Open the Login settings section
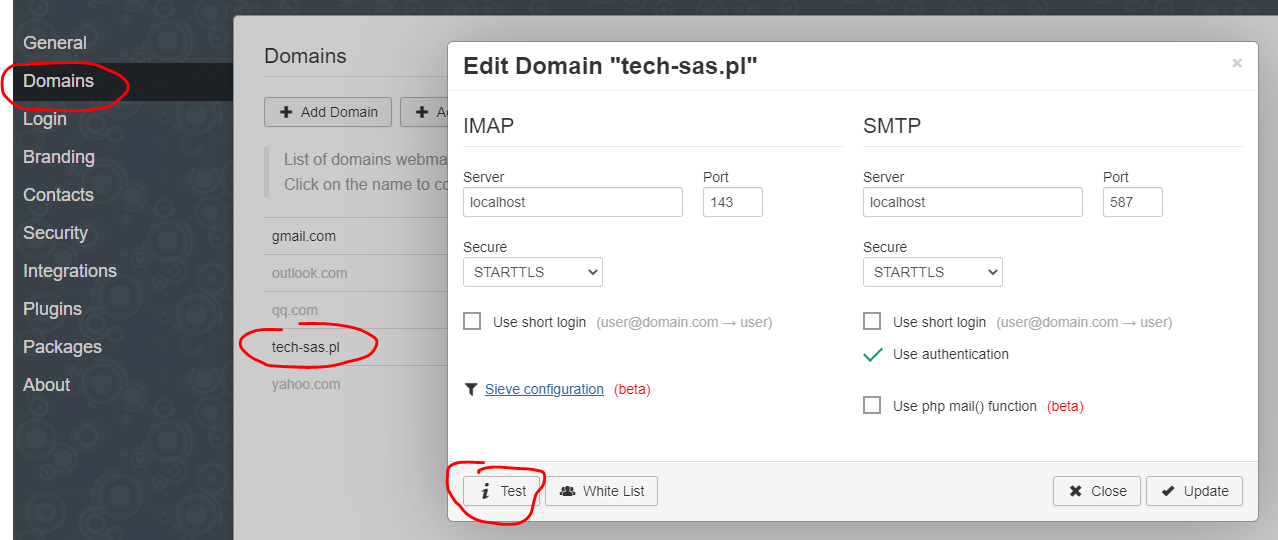Viewport: 1278px width, 540px height. tap(45, 119)
